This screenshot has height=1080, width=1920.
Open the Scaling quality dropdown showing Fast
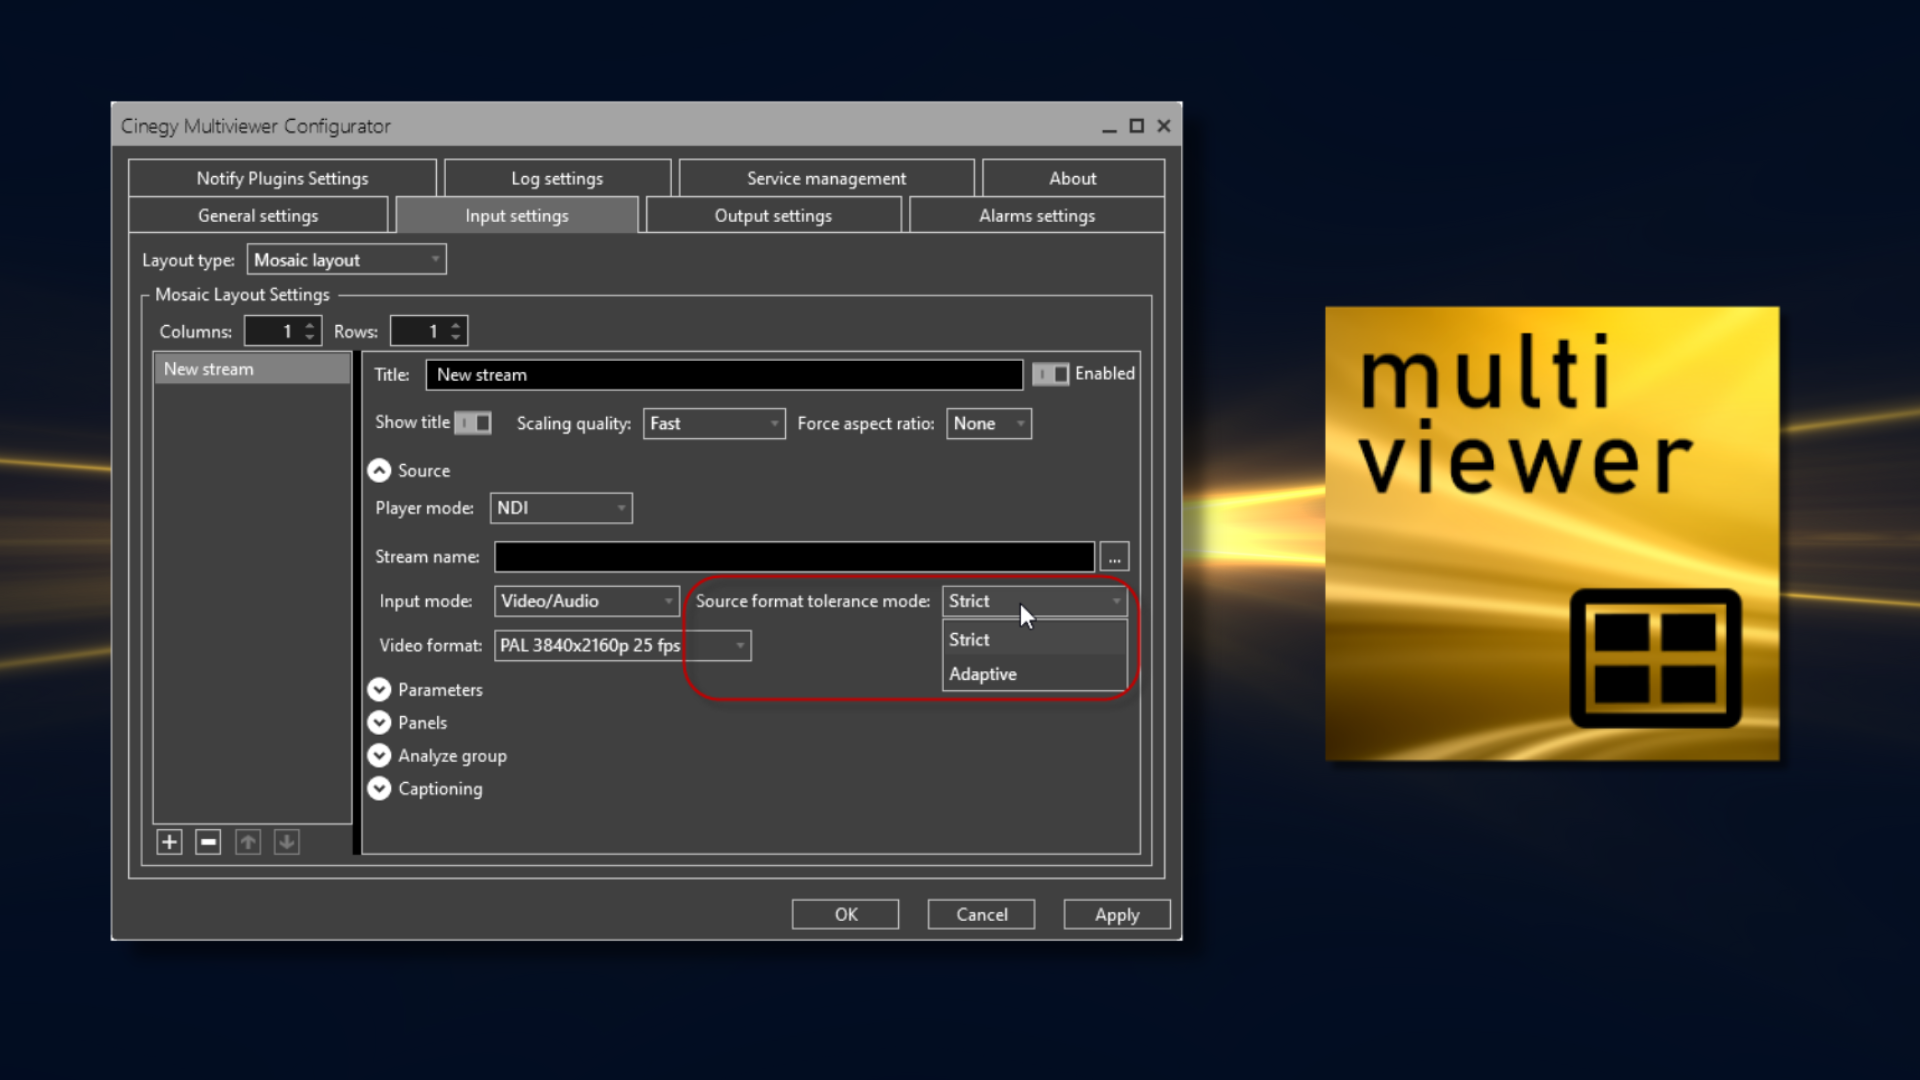(713, 423)
